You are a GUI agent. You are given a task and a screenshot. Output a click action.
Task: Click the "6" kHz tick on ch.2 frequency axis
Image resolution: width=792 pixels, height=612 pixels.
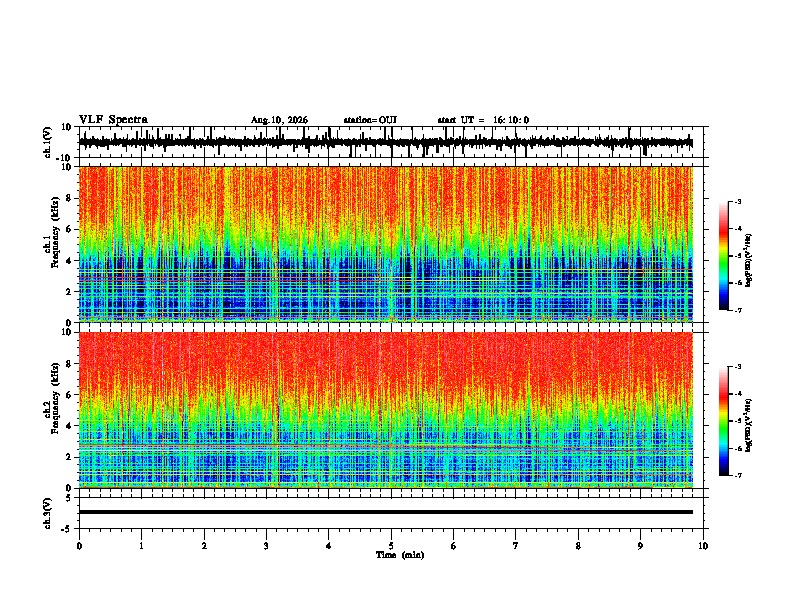click(x=69, y=395)
